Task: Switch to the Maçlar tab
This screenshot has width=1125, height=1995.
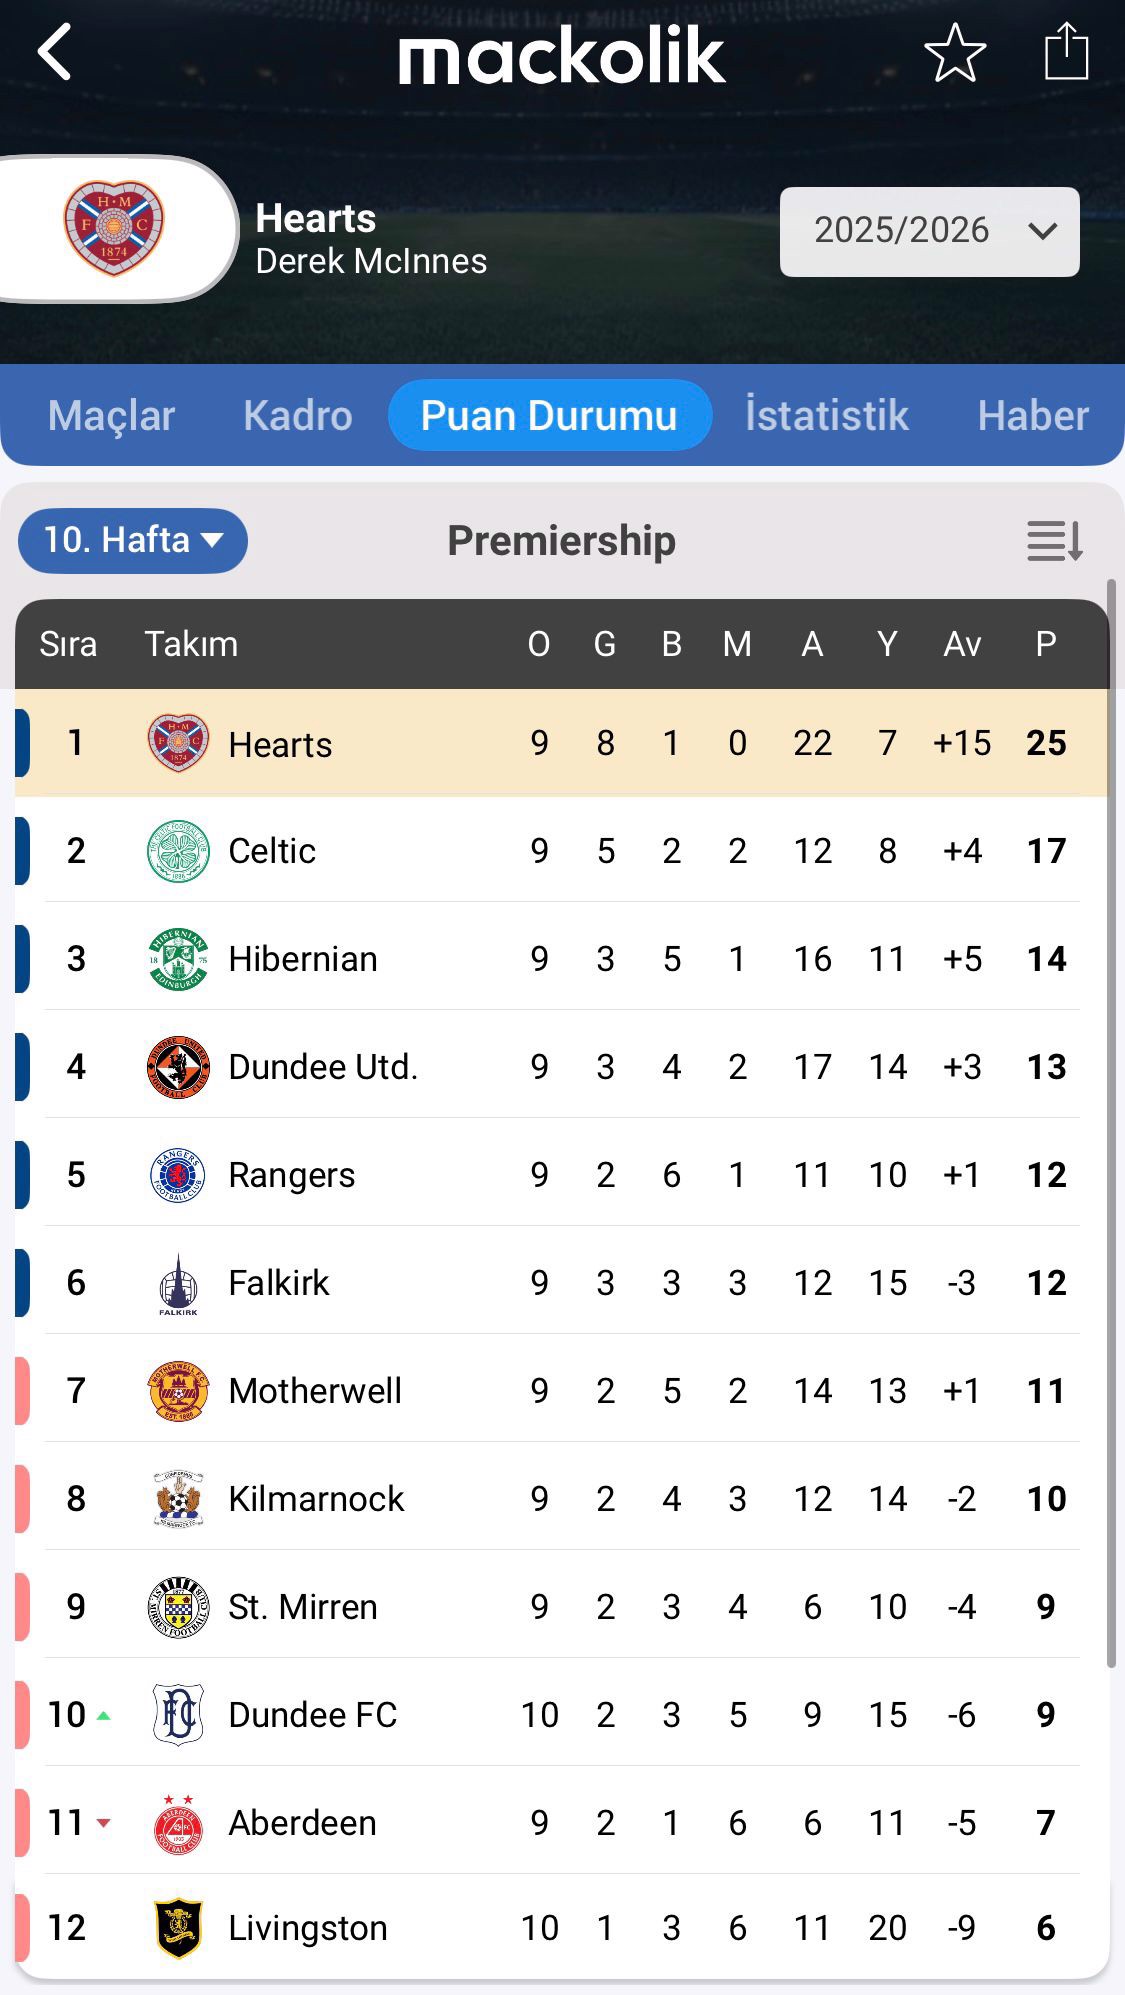Action: pos(111,416)
